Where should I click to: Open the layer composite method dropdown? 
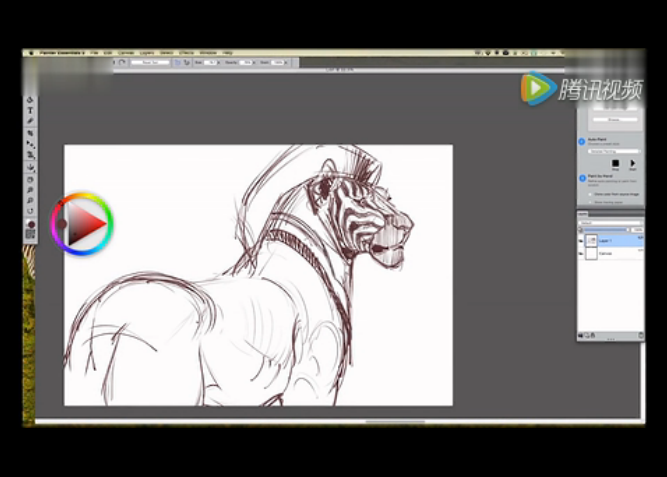coord(610,223)
